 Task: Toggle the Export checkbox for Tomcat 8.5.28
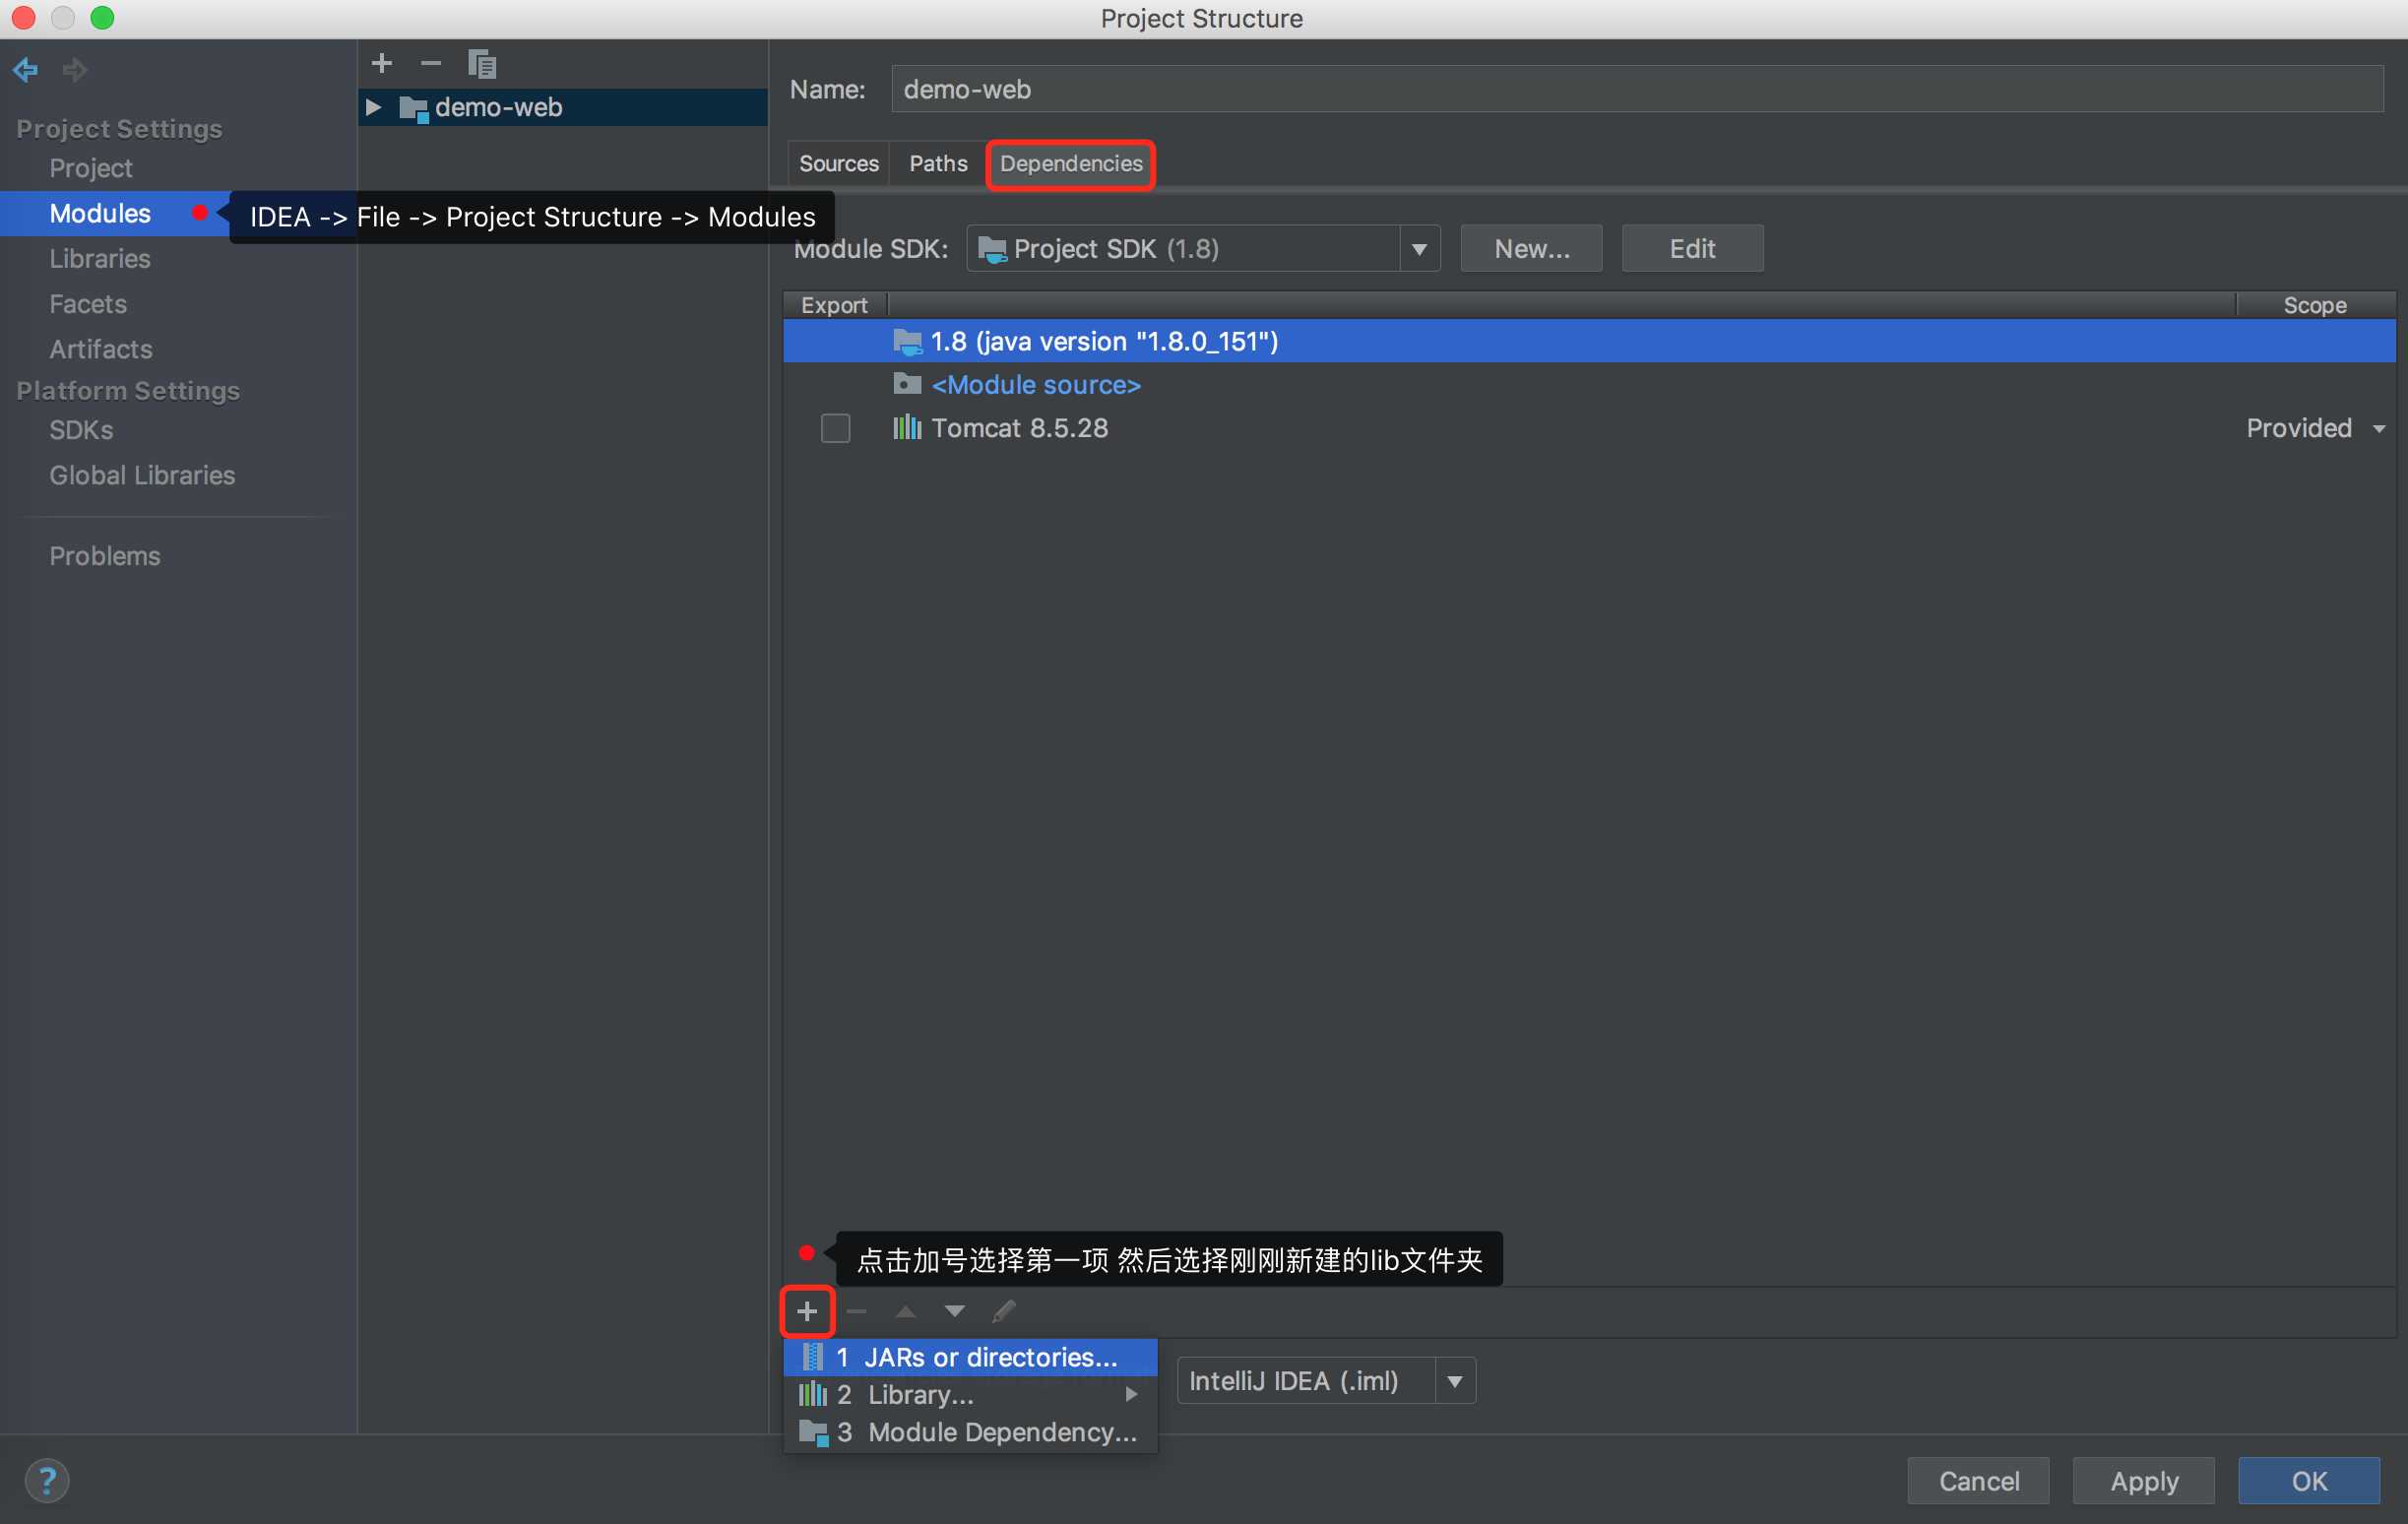(x=836, y=426)
